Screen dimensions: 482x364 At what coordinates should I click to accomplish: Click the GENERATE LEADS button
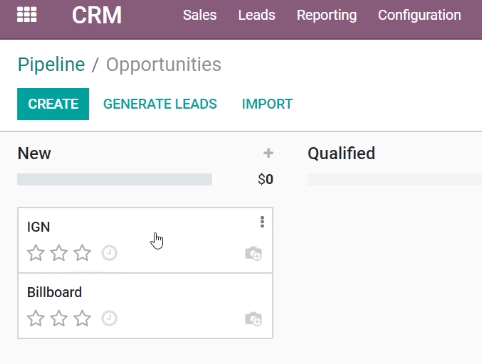(x=160, y=104)
